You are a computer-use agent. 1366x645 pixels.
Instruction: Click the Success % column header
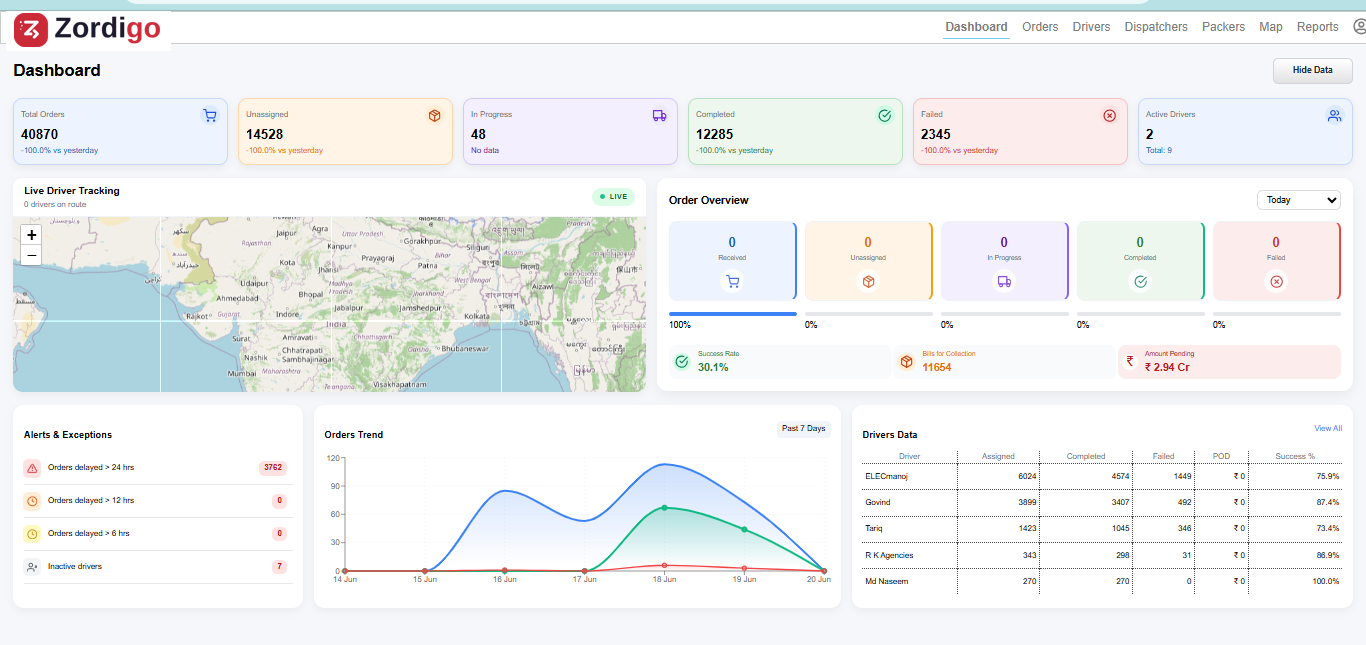[1295, 456]
